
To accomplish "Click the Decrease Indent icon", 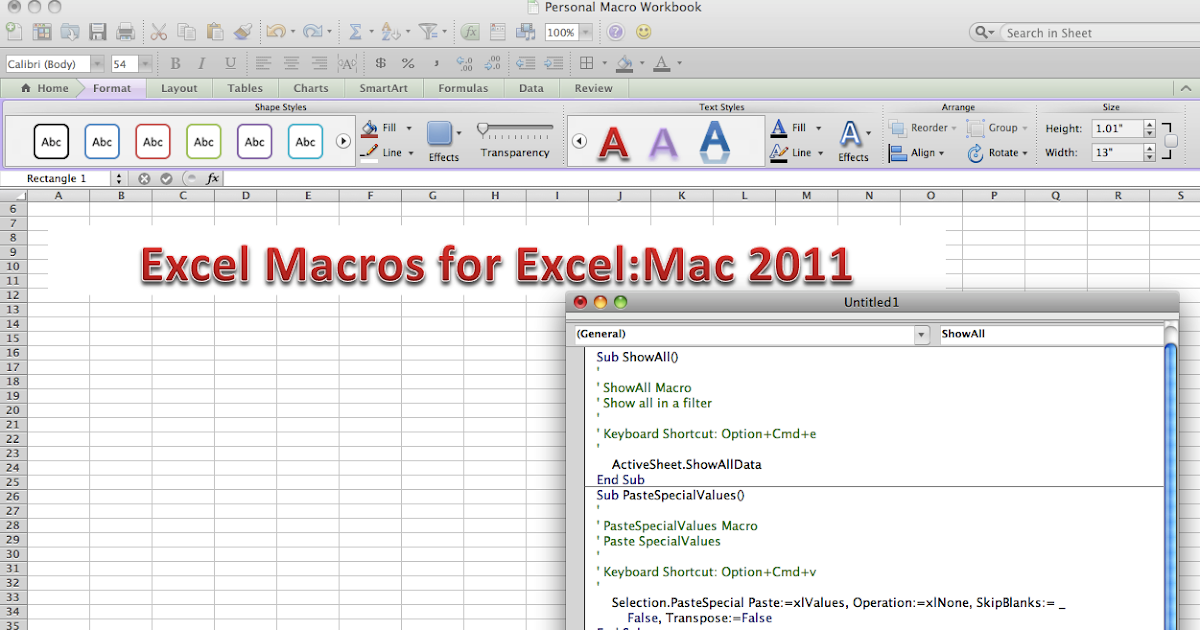I will pyautogui.click(x=525, y=63).
